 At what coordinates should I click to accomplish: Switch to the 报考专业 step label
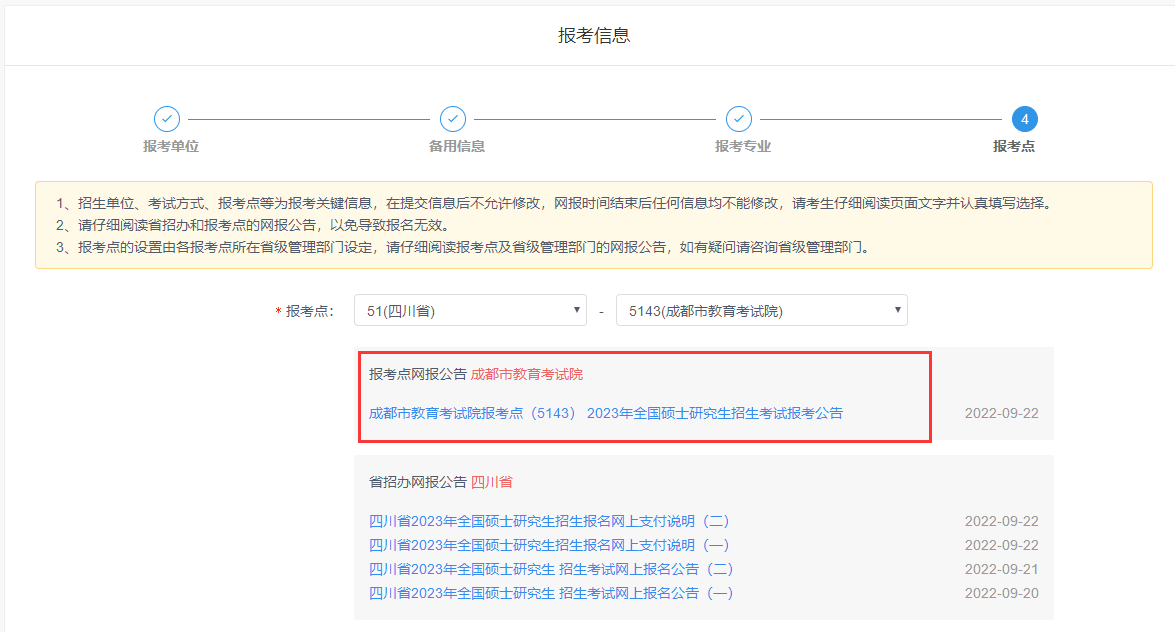[743, 146]
